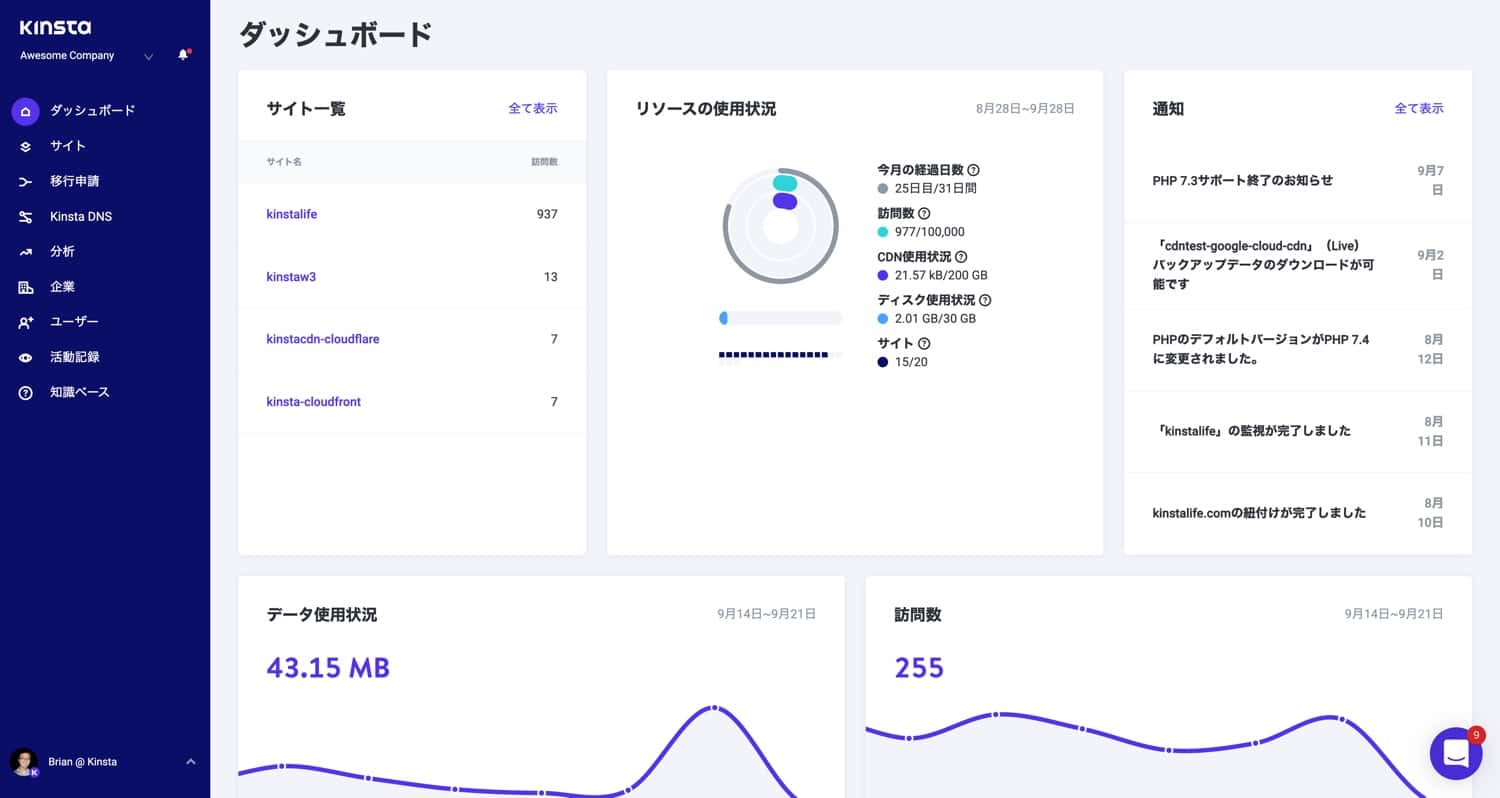This screenshot has width=1500, height=798.
Task: Select 知識ベース in the sidebar menu
Action: [80, 392]
